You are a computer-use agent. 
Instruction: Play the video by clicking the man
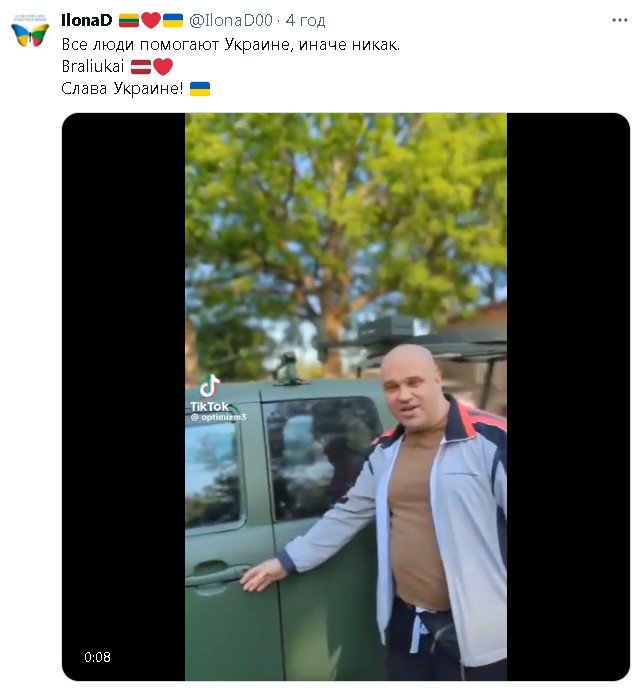click(x=424, y=508)
